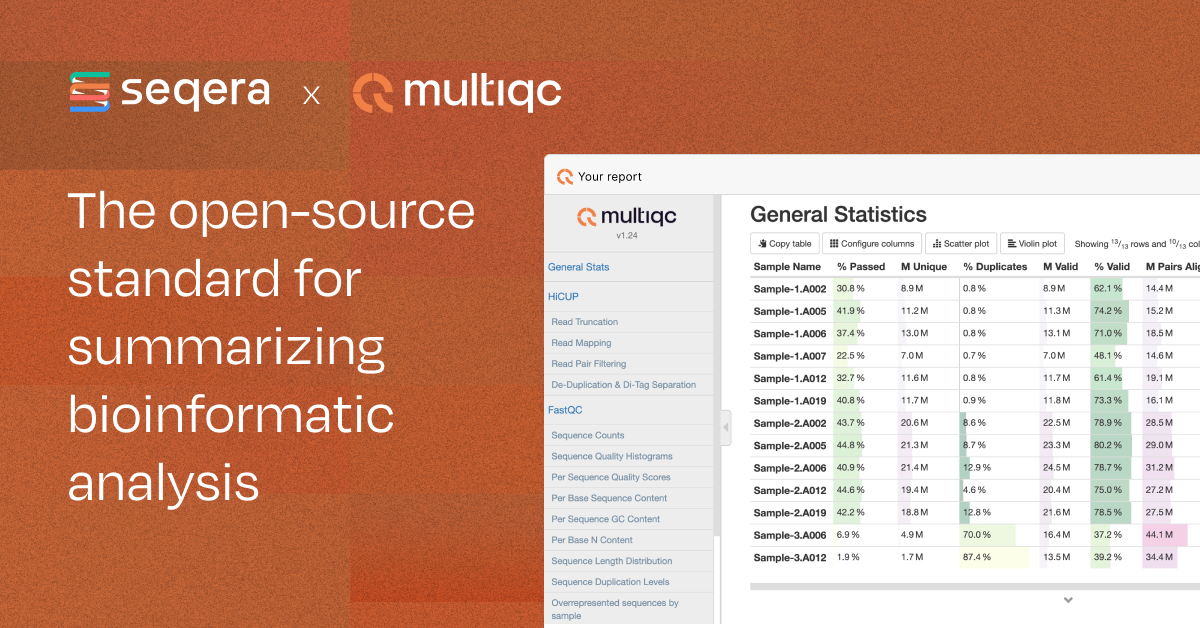Click the sidebar vertical scrollbar
This screenshot has width=1200, height=628.
pyautogui.click(x=717, y=365)
